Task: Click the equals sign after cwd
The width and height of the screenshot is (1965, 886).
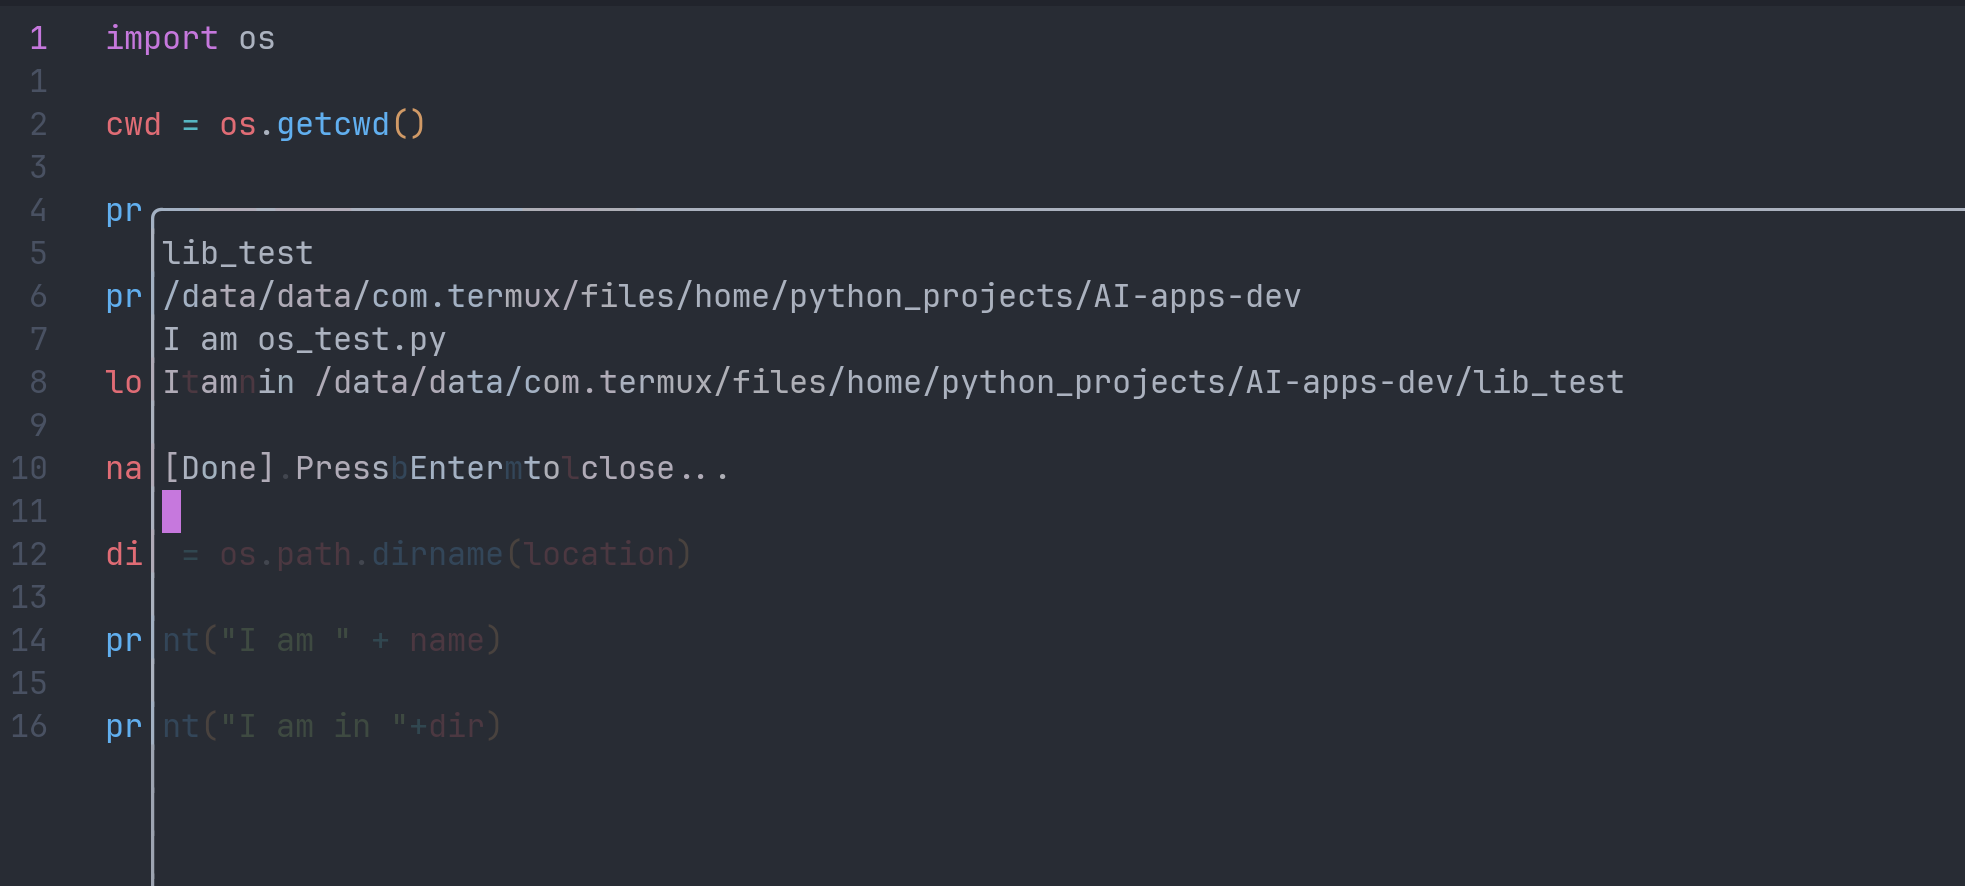Action: point(190,125)
